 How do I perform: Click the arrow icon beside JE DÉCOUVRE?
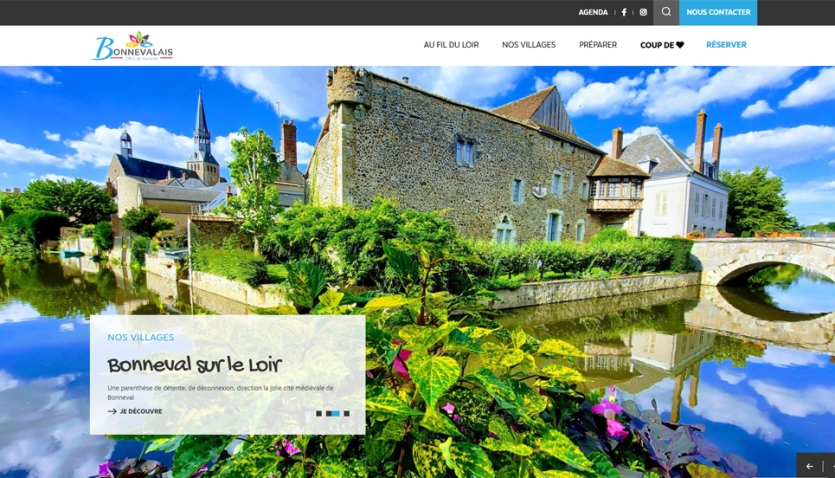point(112,411)
